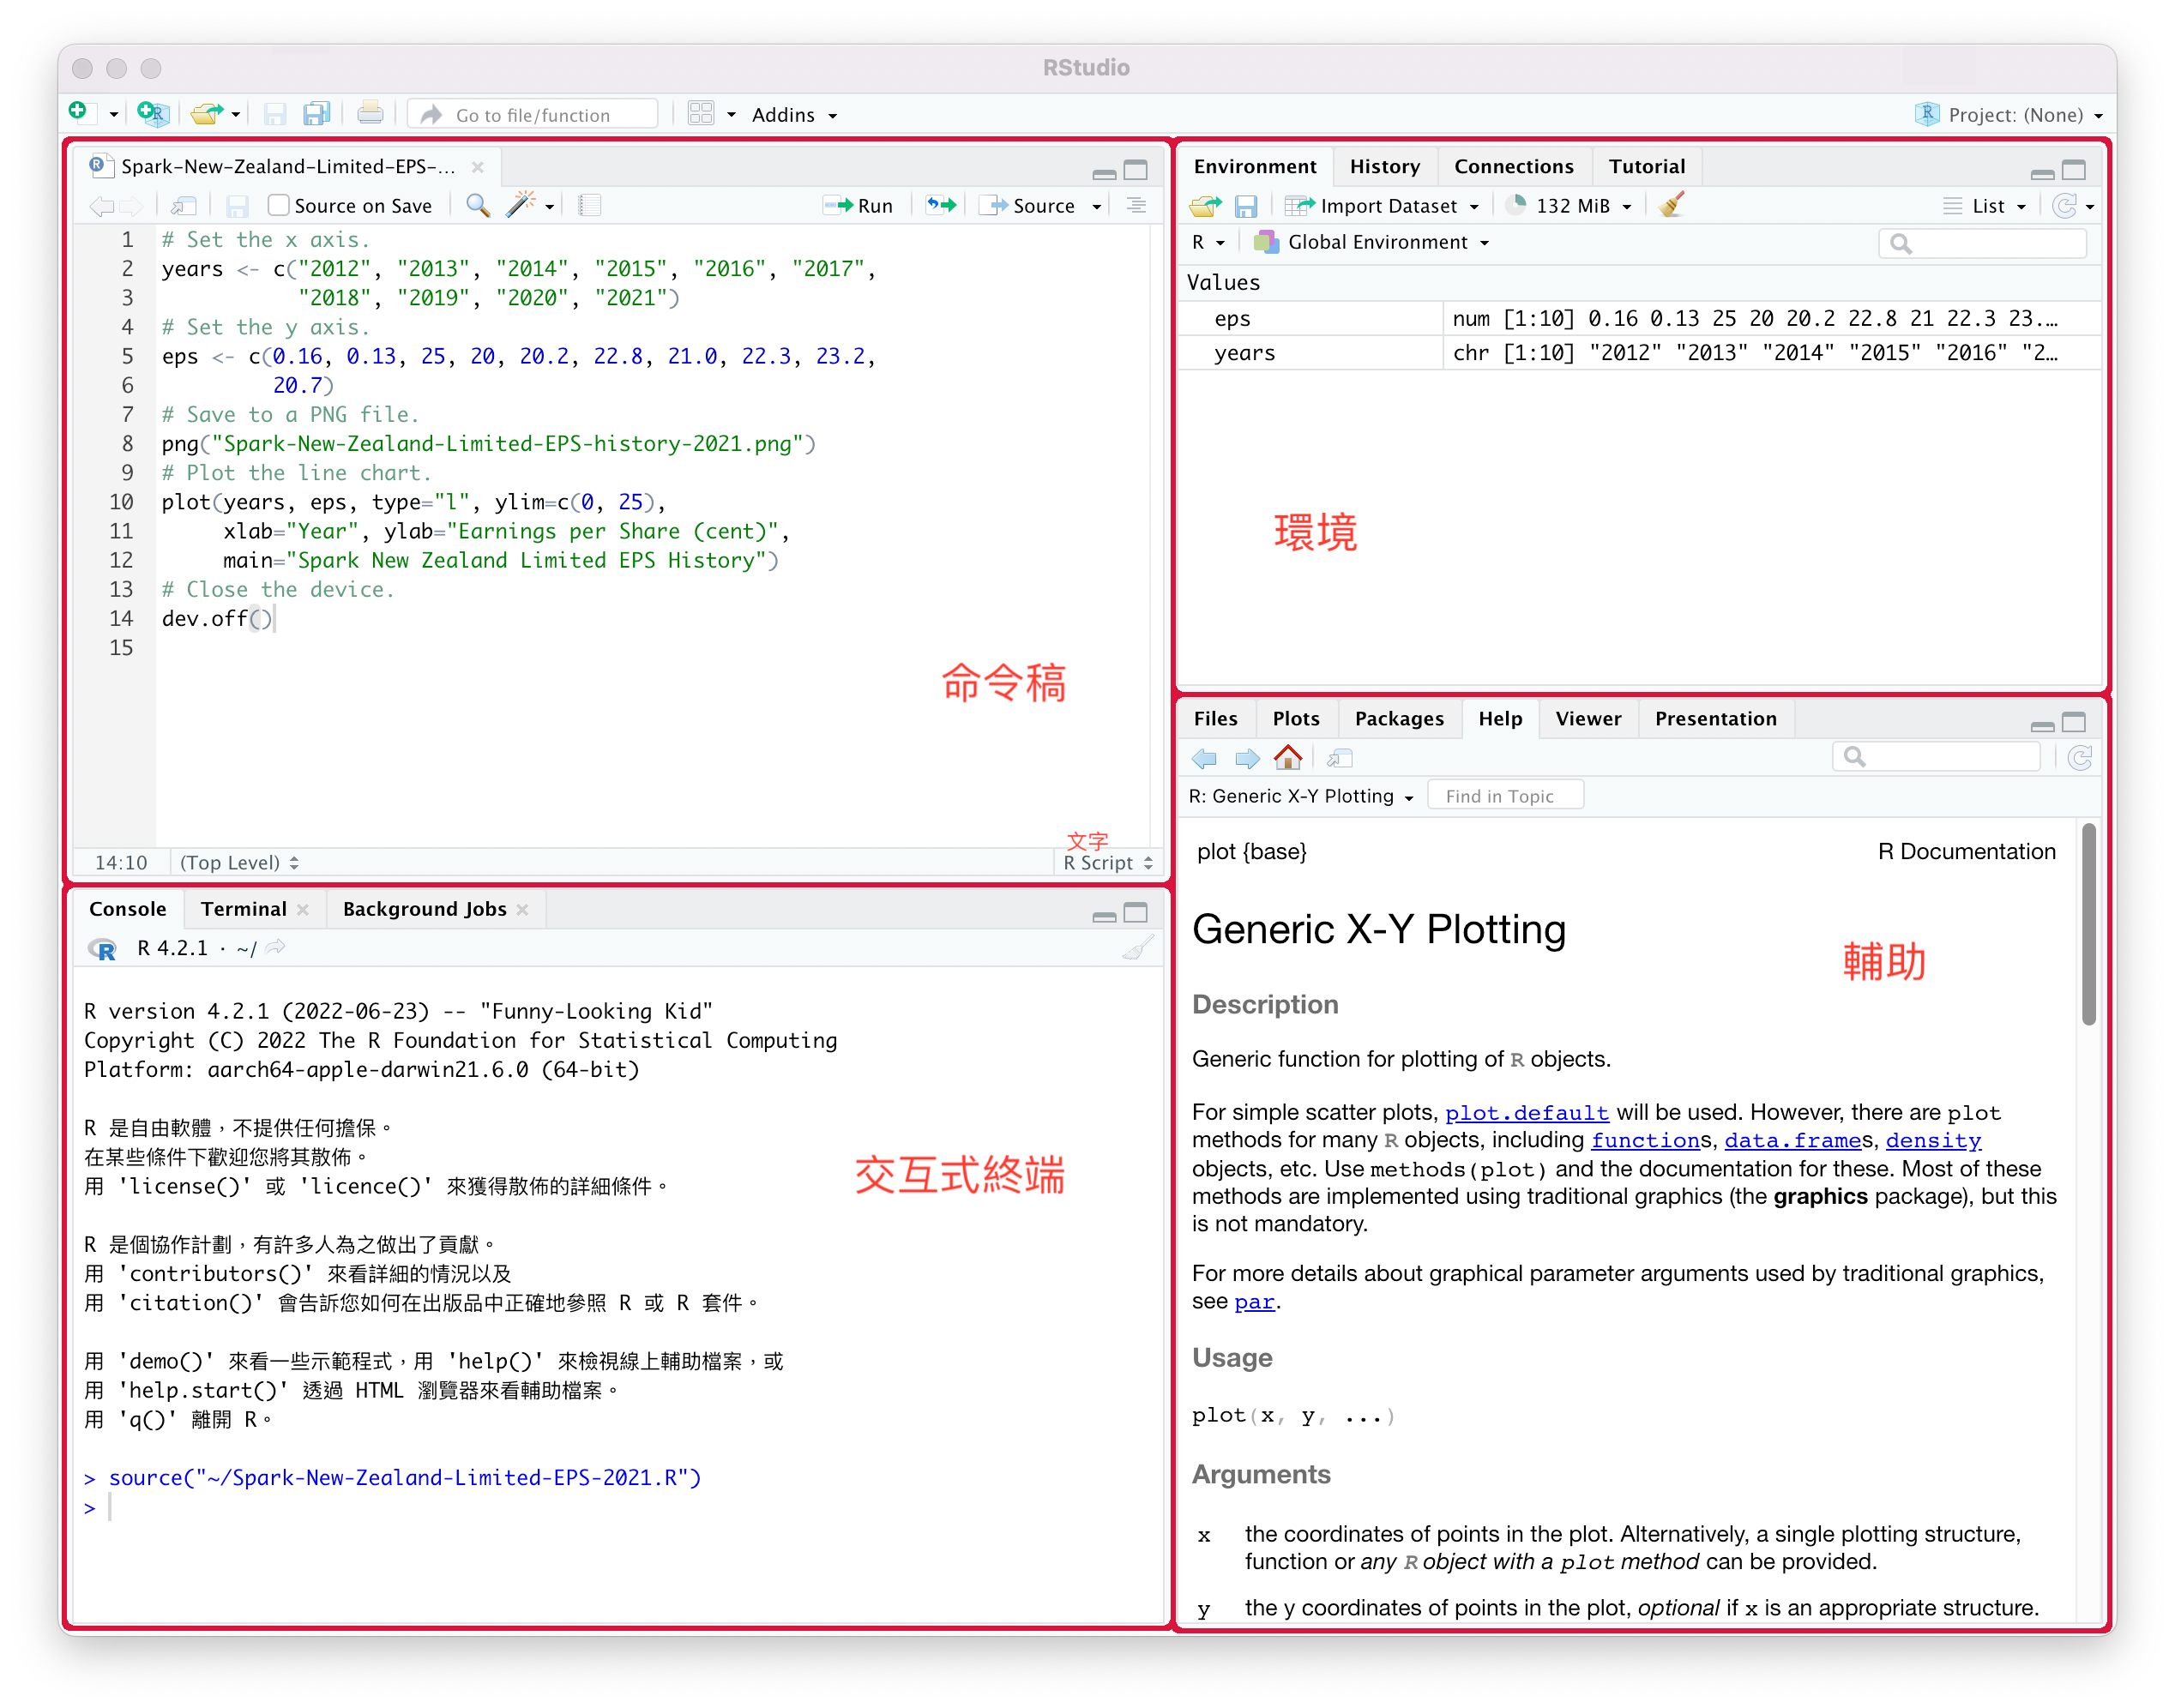Close the Spark-New-Zealand script tab
Viewport: 2175px width, 1708px height.
click(478, 167)
